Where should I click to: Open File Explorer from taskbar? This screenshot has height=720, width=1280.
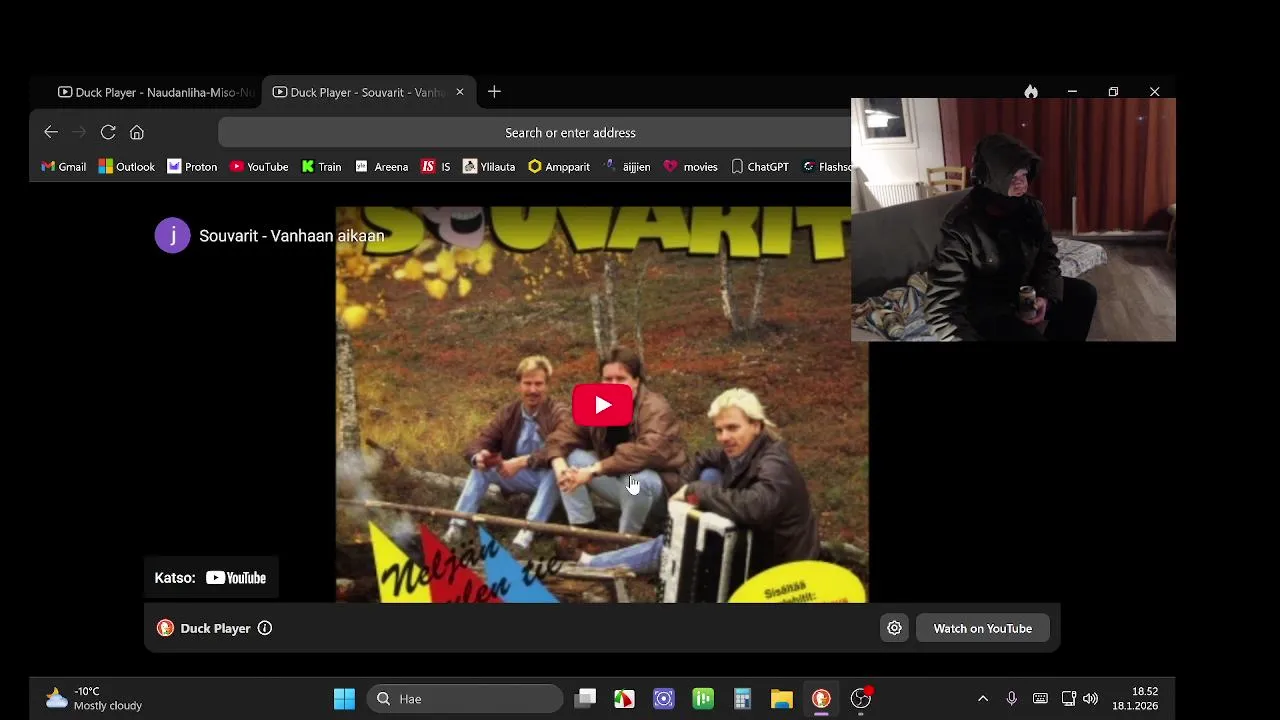[x=782, y=699]
